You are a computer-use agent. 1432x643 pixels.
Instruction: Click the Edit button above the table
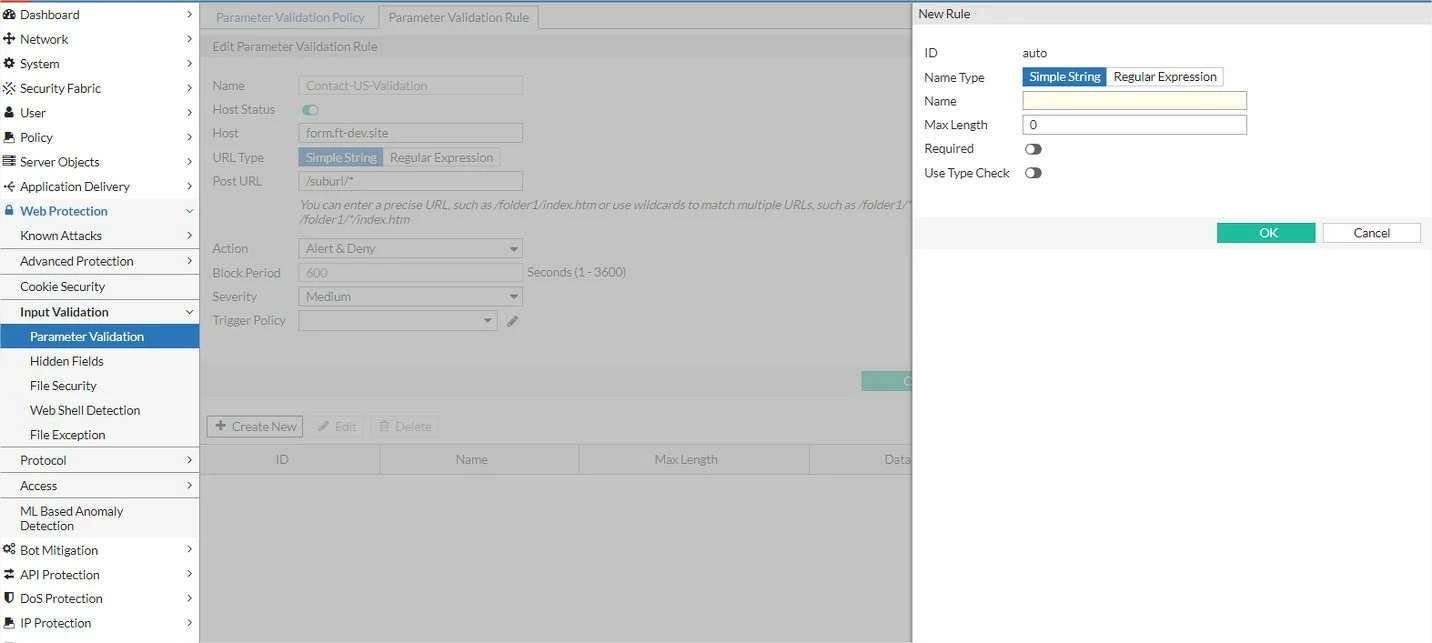pos(337,426)
